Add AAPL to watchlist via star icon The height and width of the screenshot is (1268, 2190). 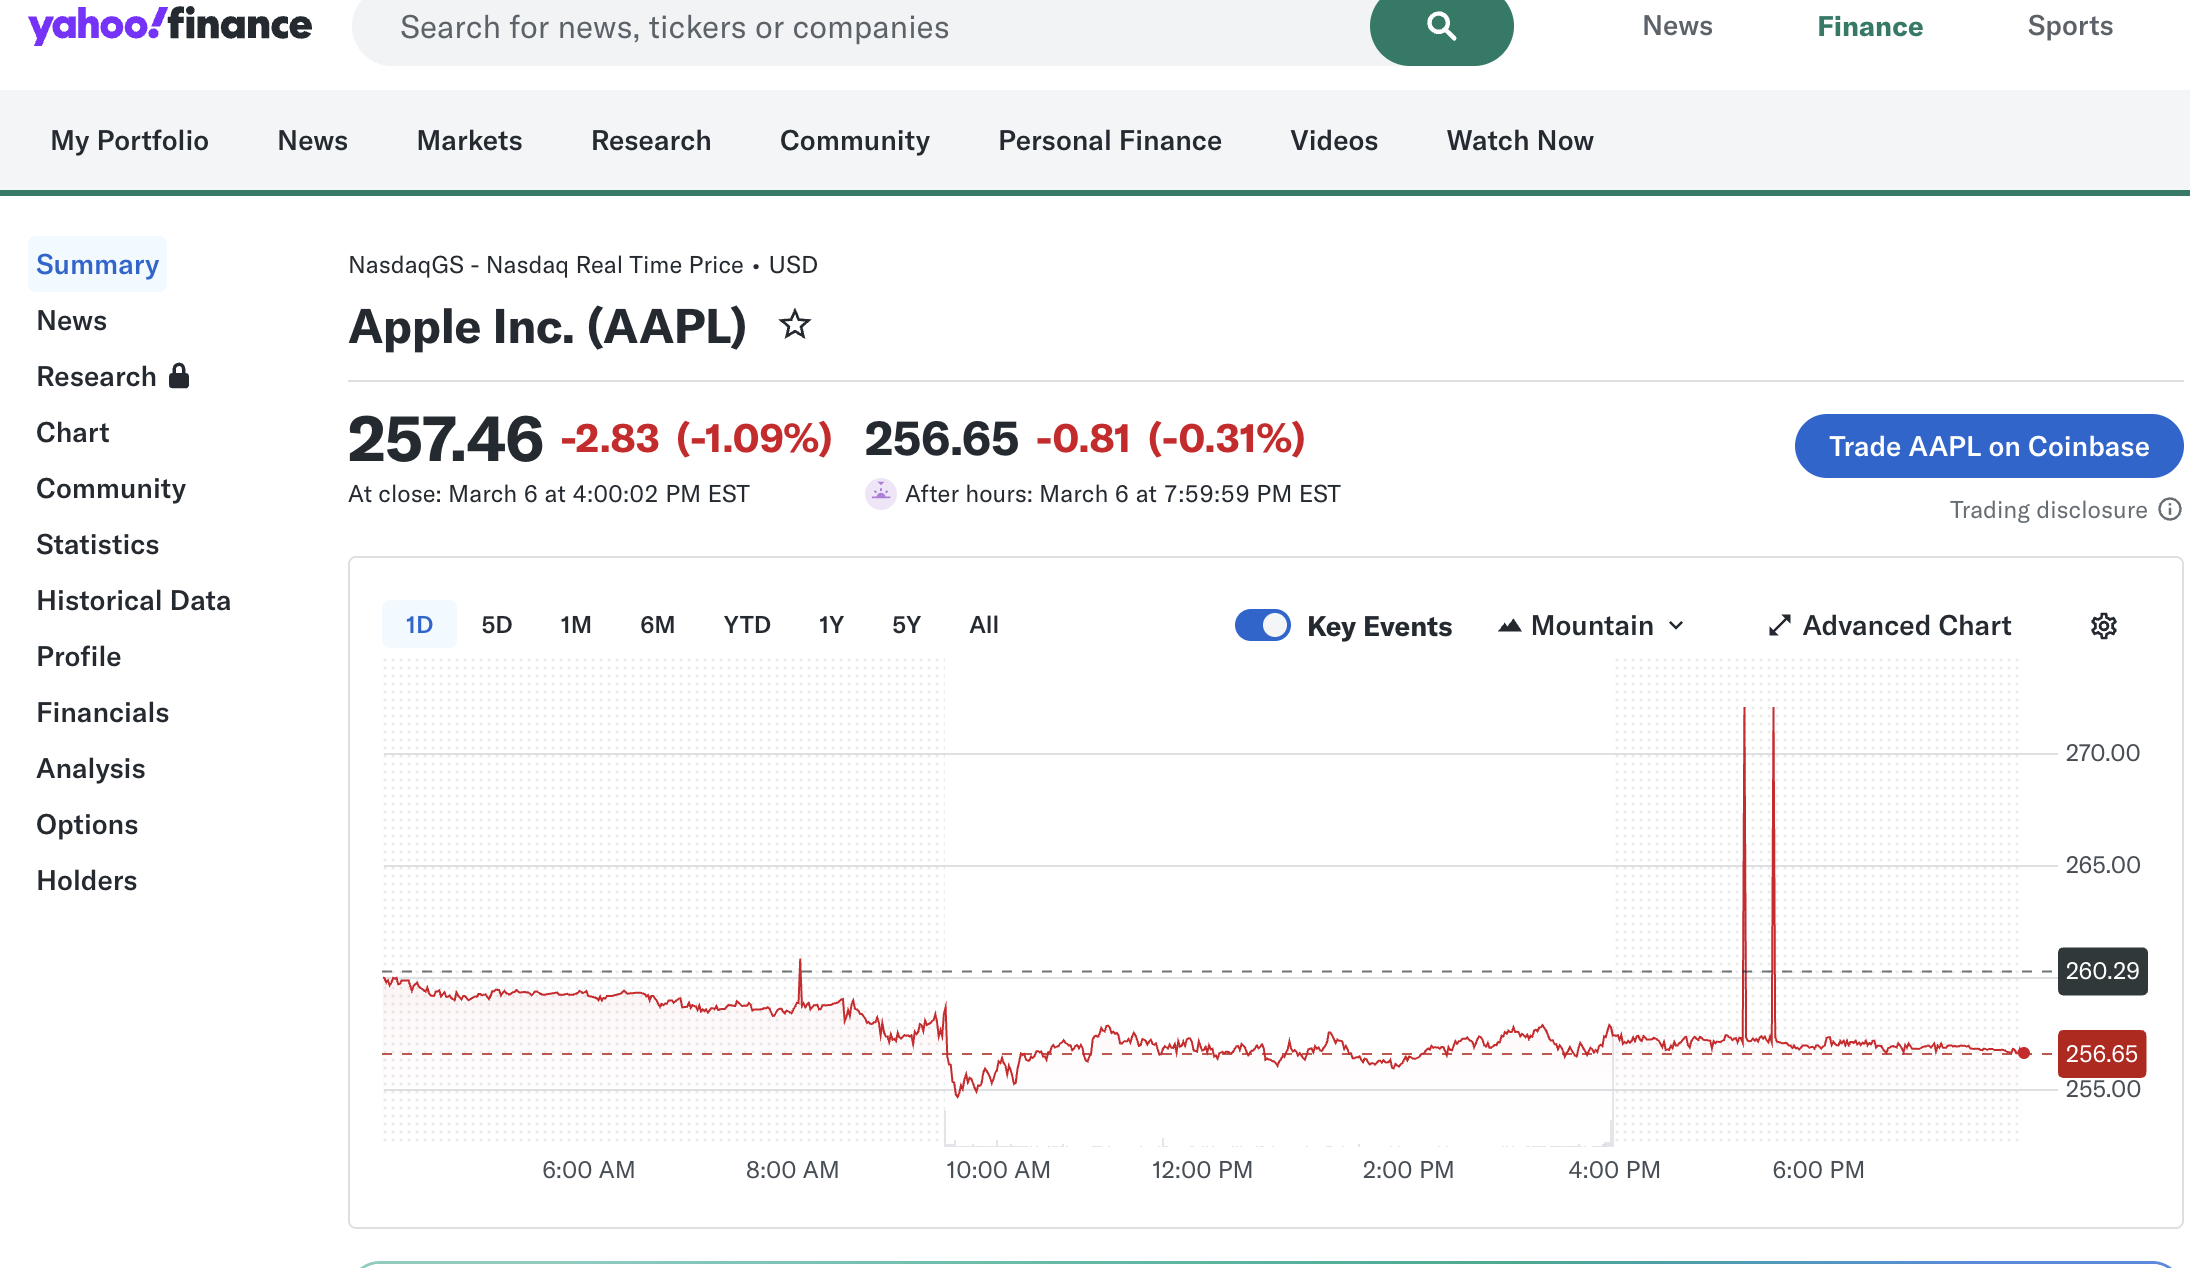coord(795,325)
